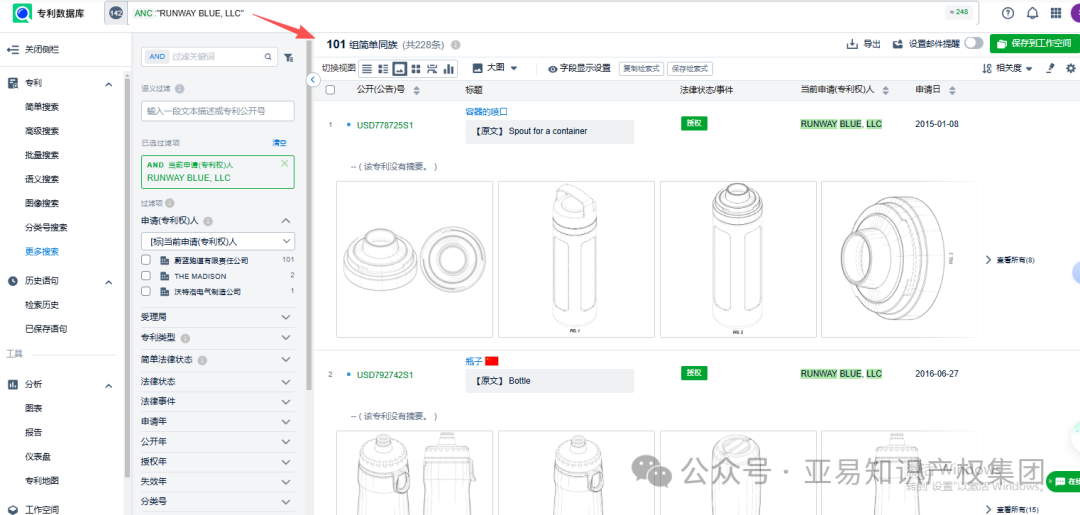
Task: Open the help question-mark icon
Action: [x=1008, y=13]
